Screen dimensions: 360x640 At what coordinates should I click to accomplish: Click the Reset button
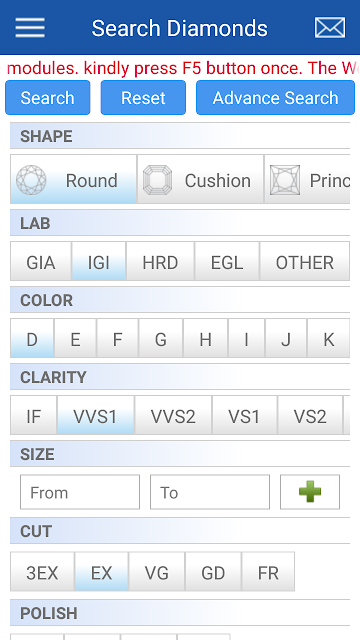tap(143, 98)
